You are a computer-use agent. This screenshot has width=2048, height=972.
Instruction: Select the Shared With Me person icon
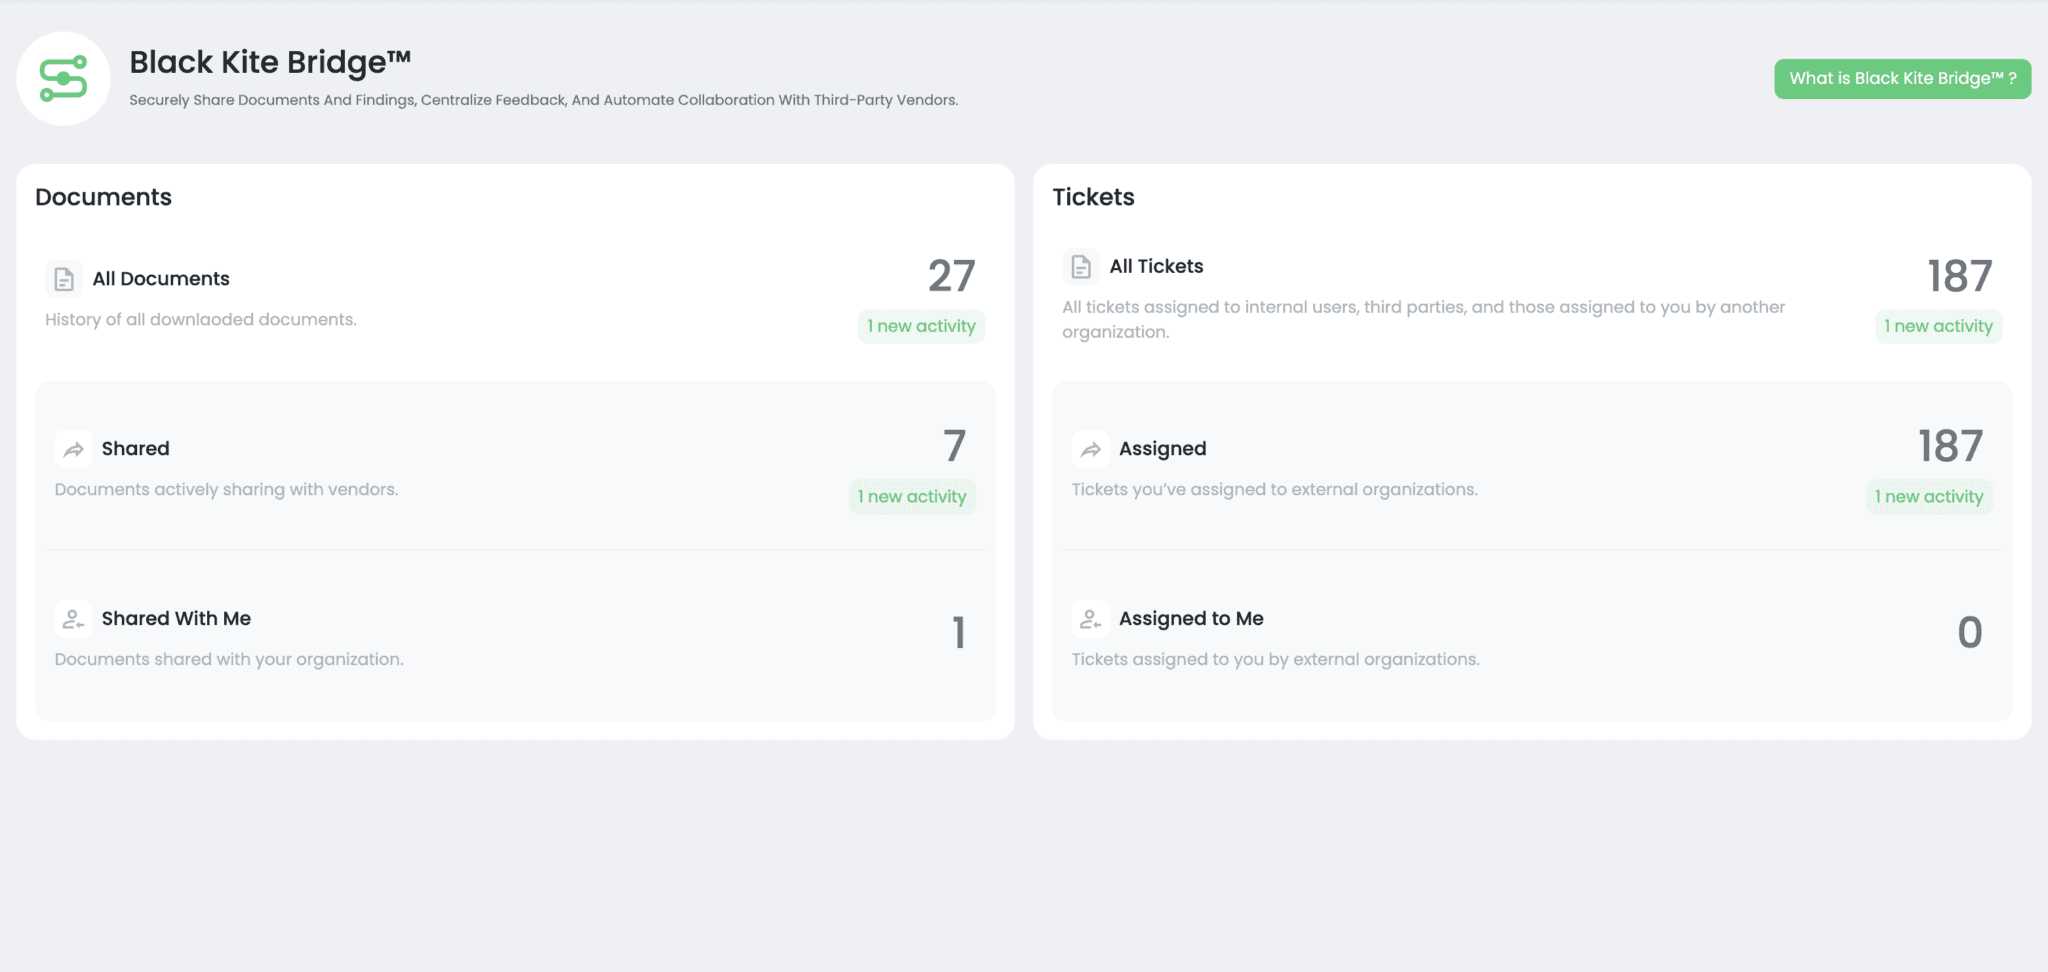pos(73,619)
